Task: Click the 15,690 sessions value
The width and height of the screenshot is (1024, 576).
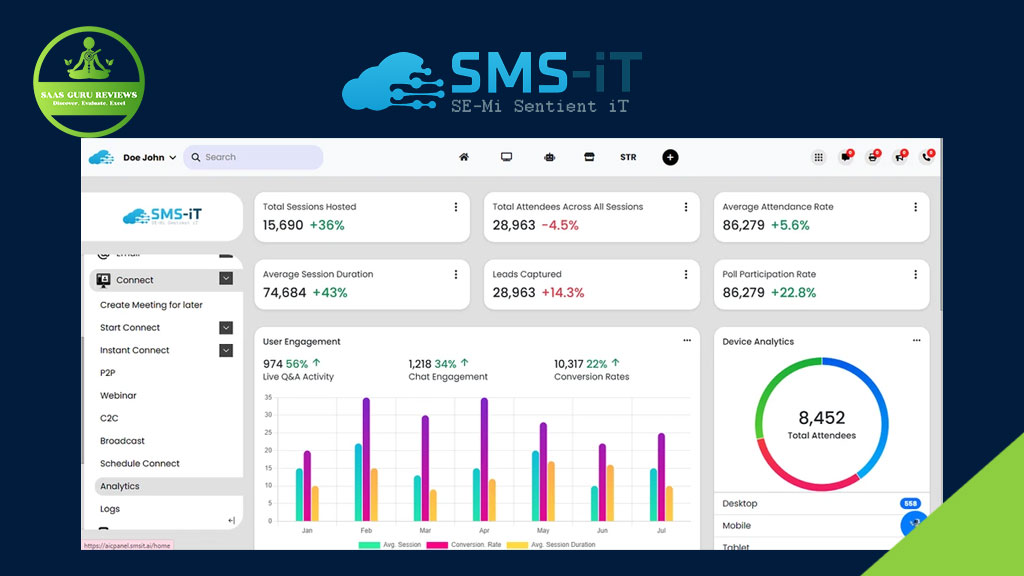Action: coord(283,225)
